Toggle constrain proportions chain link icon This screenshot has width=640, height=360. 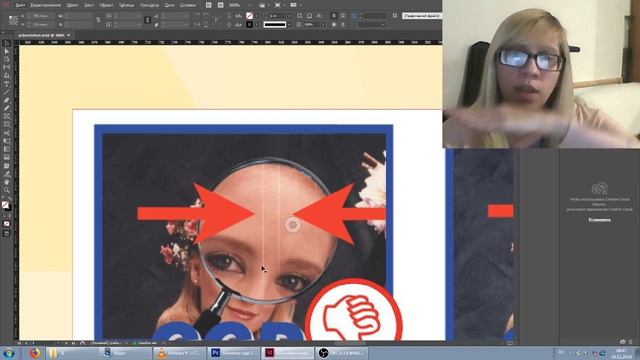(98, 20)
